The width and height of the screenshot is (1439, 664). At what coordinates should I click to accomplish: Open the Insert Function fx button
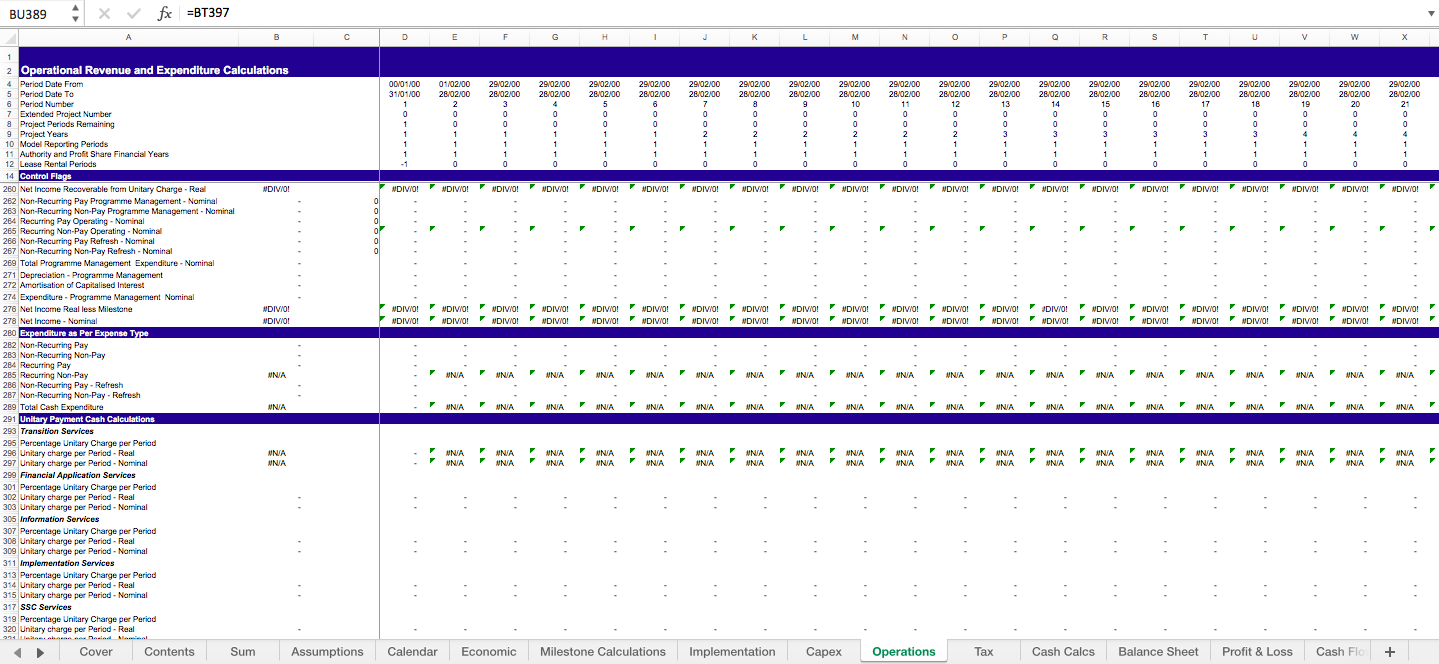click(x=165, y=14)
